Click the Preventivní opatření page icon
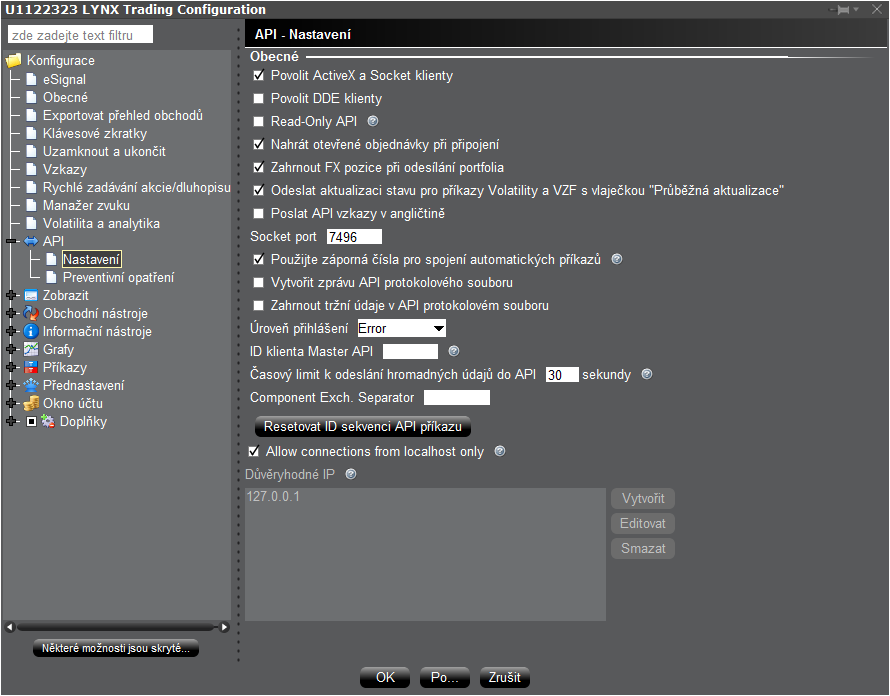The width and height of the screenshot is (890, 696). pyautogui.click(x=51, y=277)
